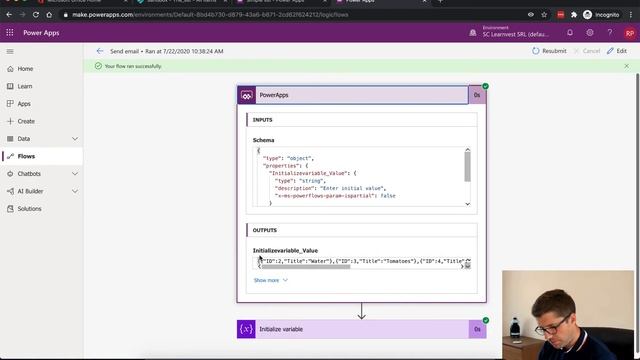Select Flows in the sidebar
The image size is (640, 360).
pyautogui.click(x=42, y=156)
